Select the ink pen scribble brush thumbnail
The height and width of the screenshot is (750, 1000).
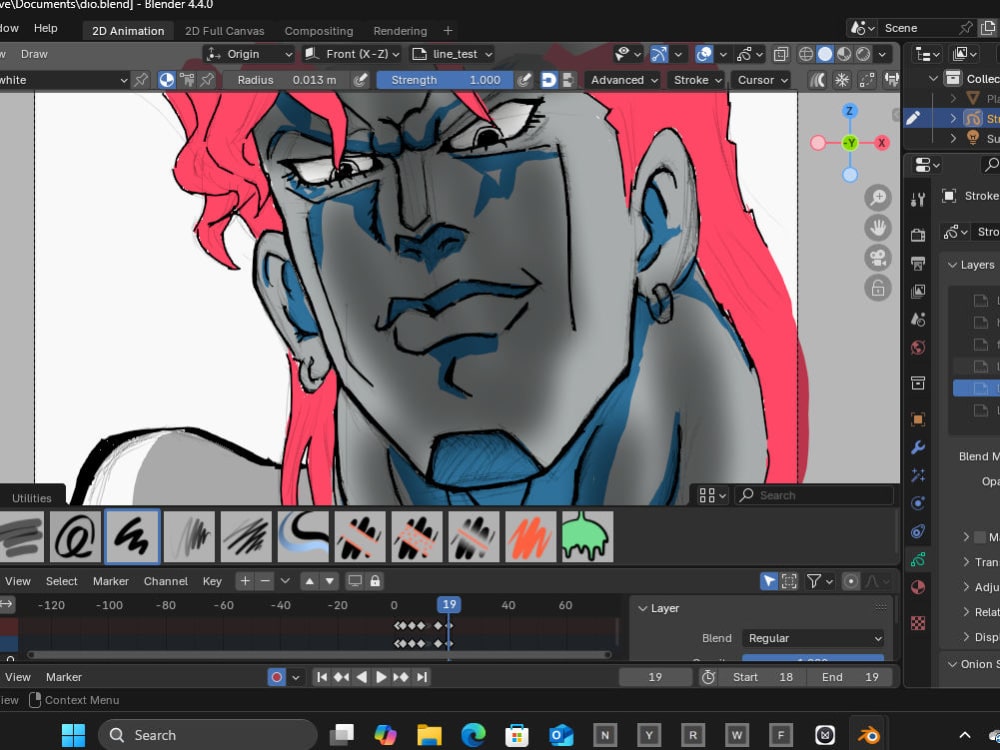tap(132, 536)
